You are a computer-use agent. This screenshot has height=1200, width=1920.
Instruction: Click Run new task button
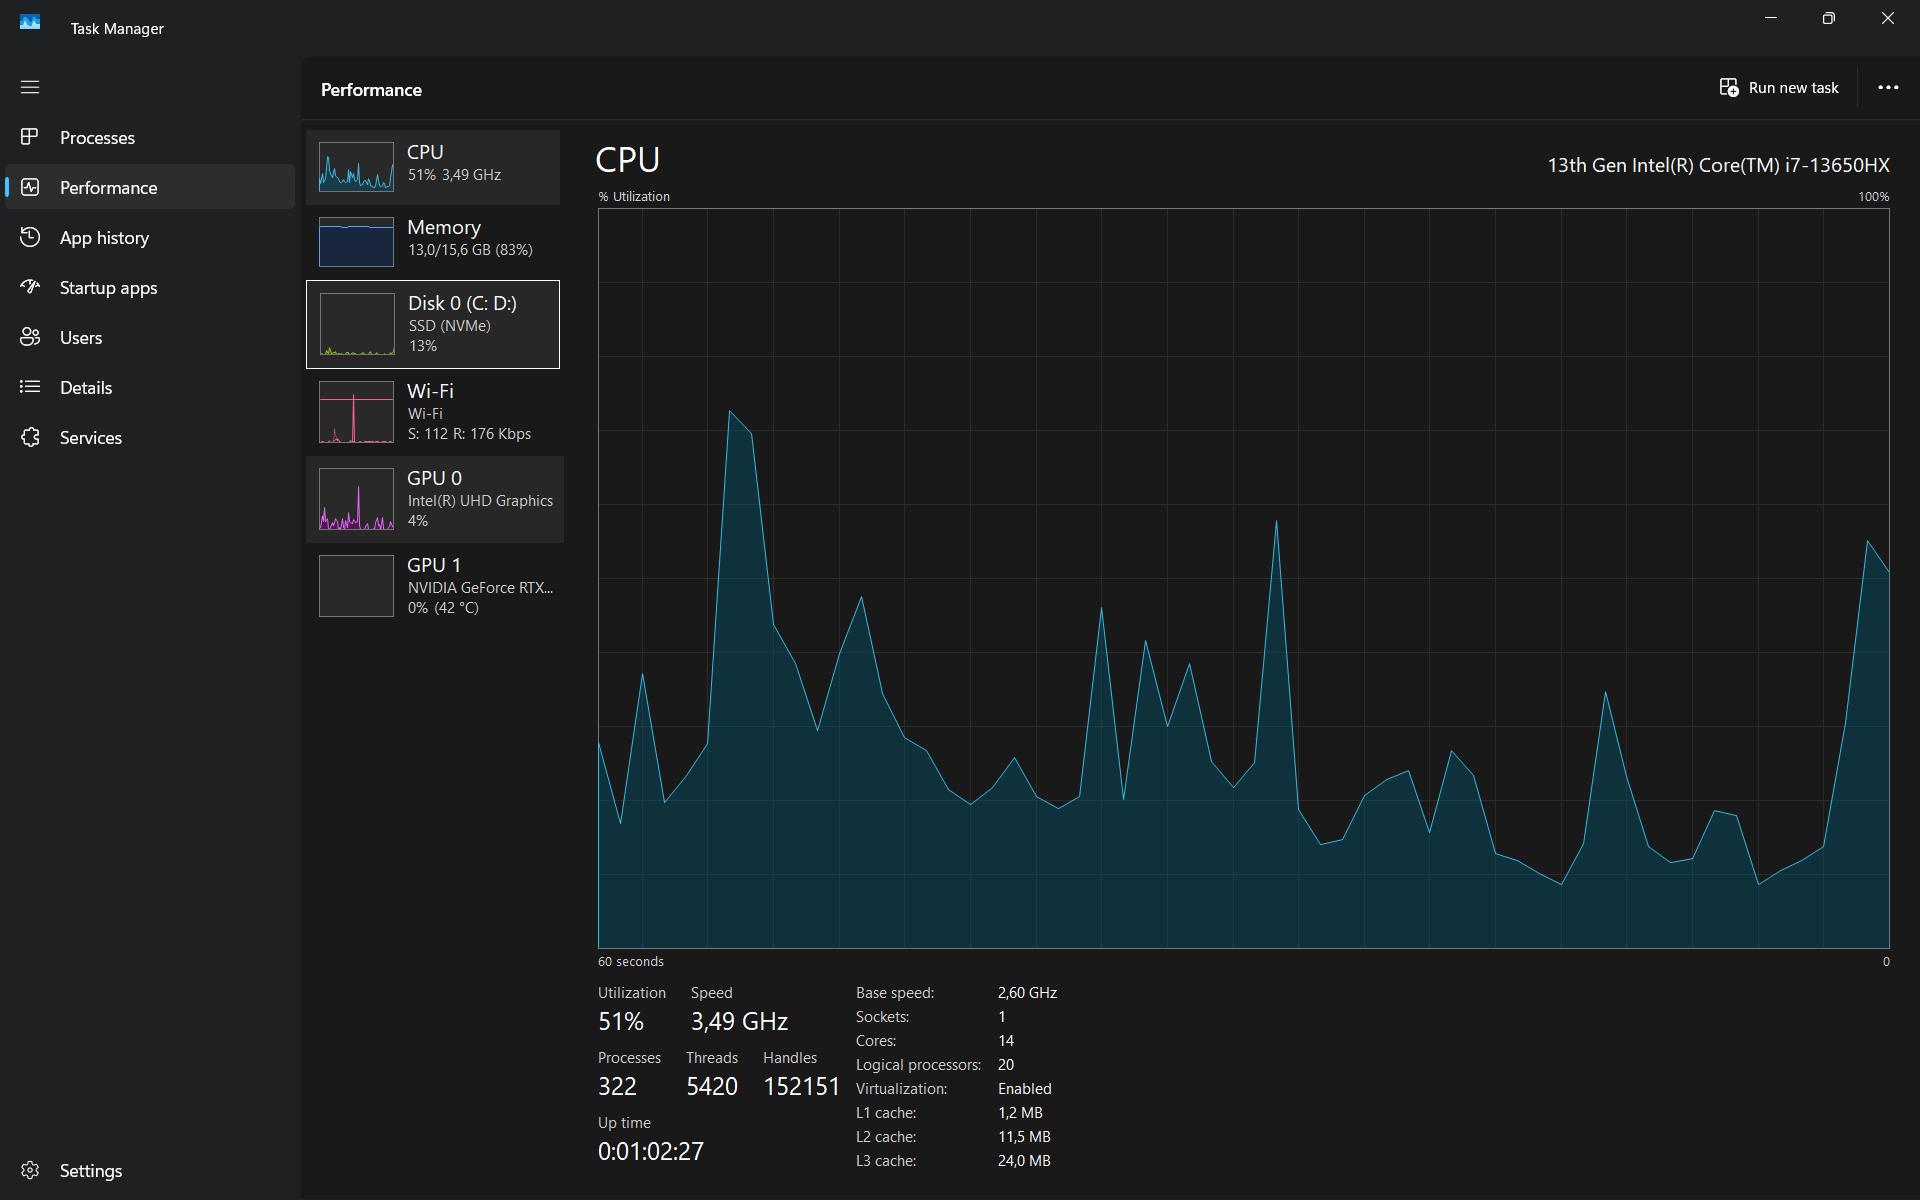coord(1779,88)
